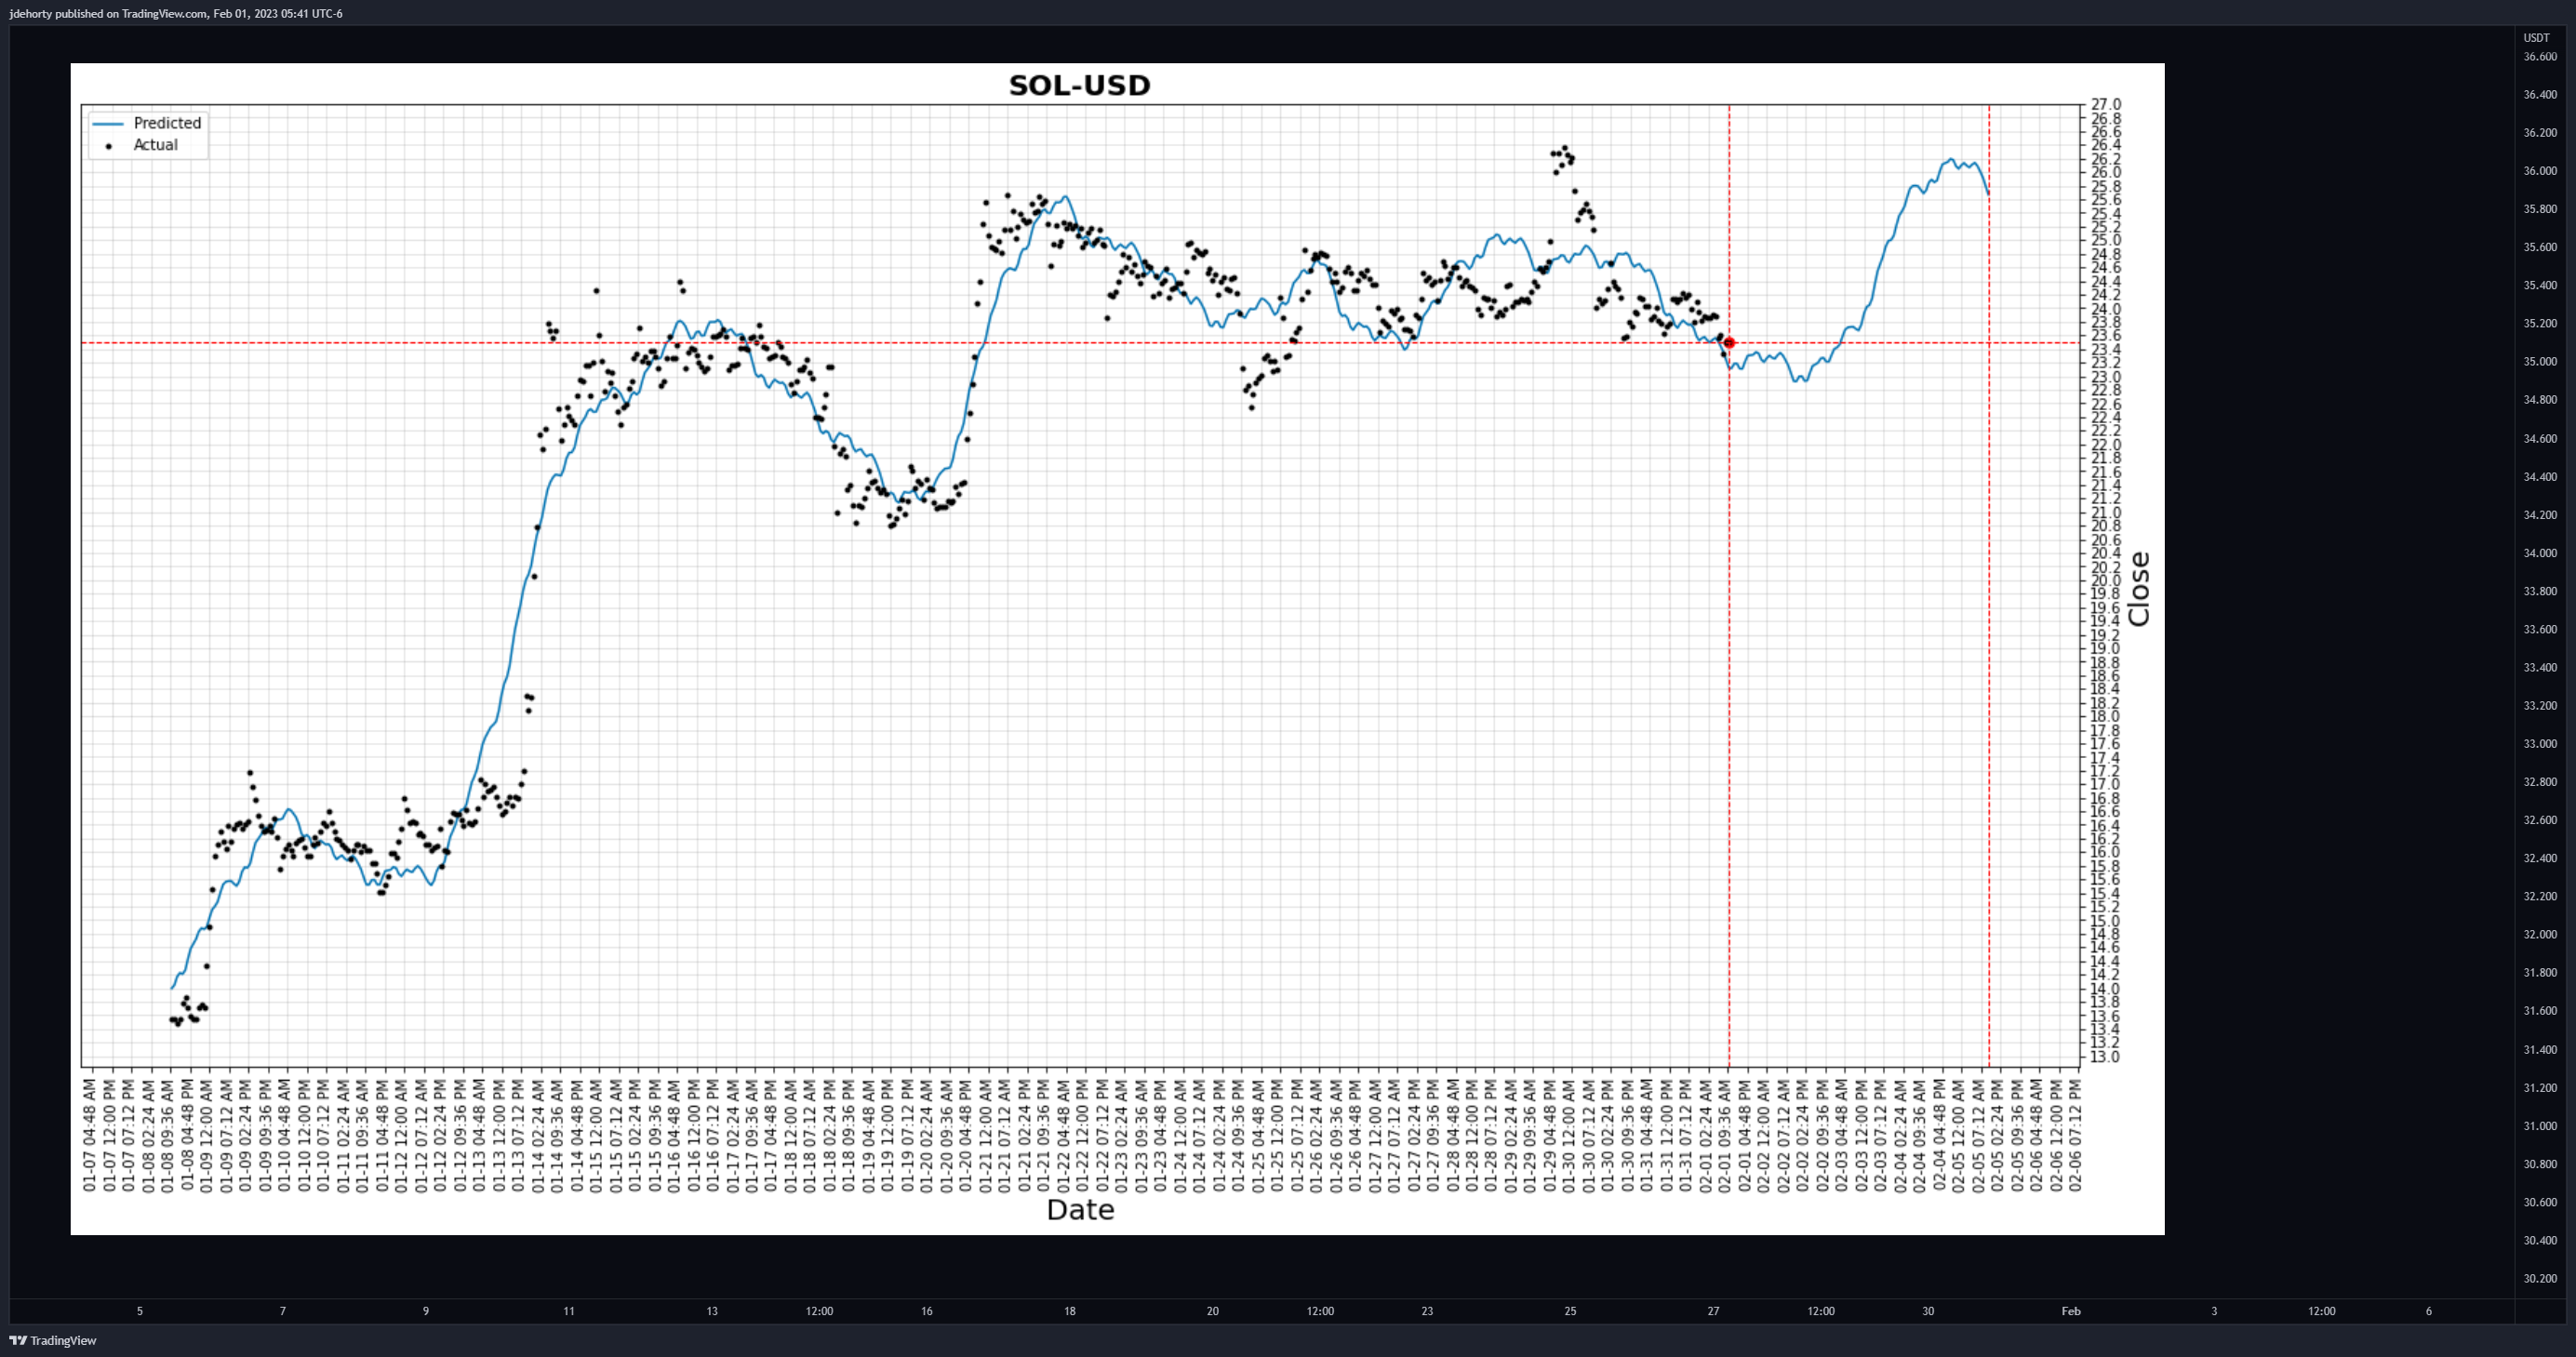
Task: Click the '5' date on time axis
Action: (140, 1311)
